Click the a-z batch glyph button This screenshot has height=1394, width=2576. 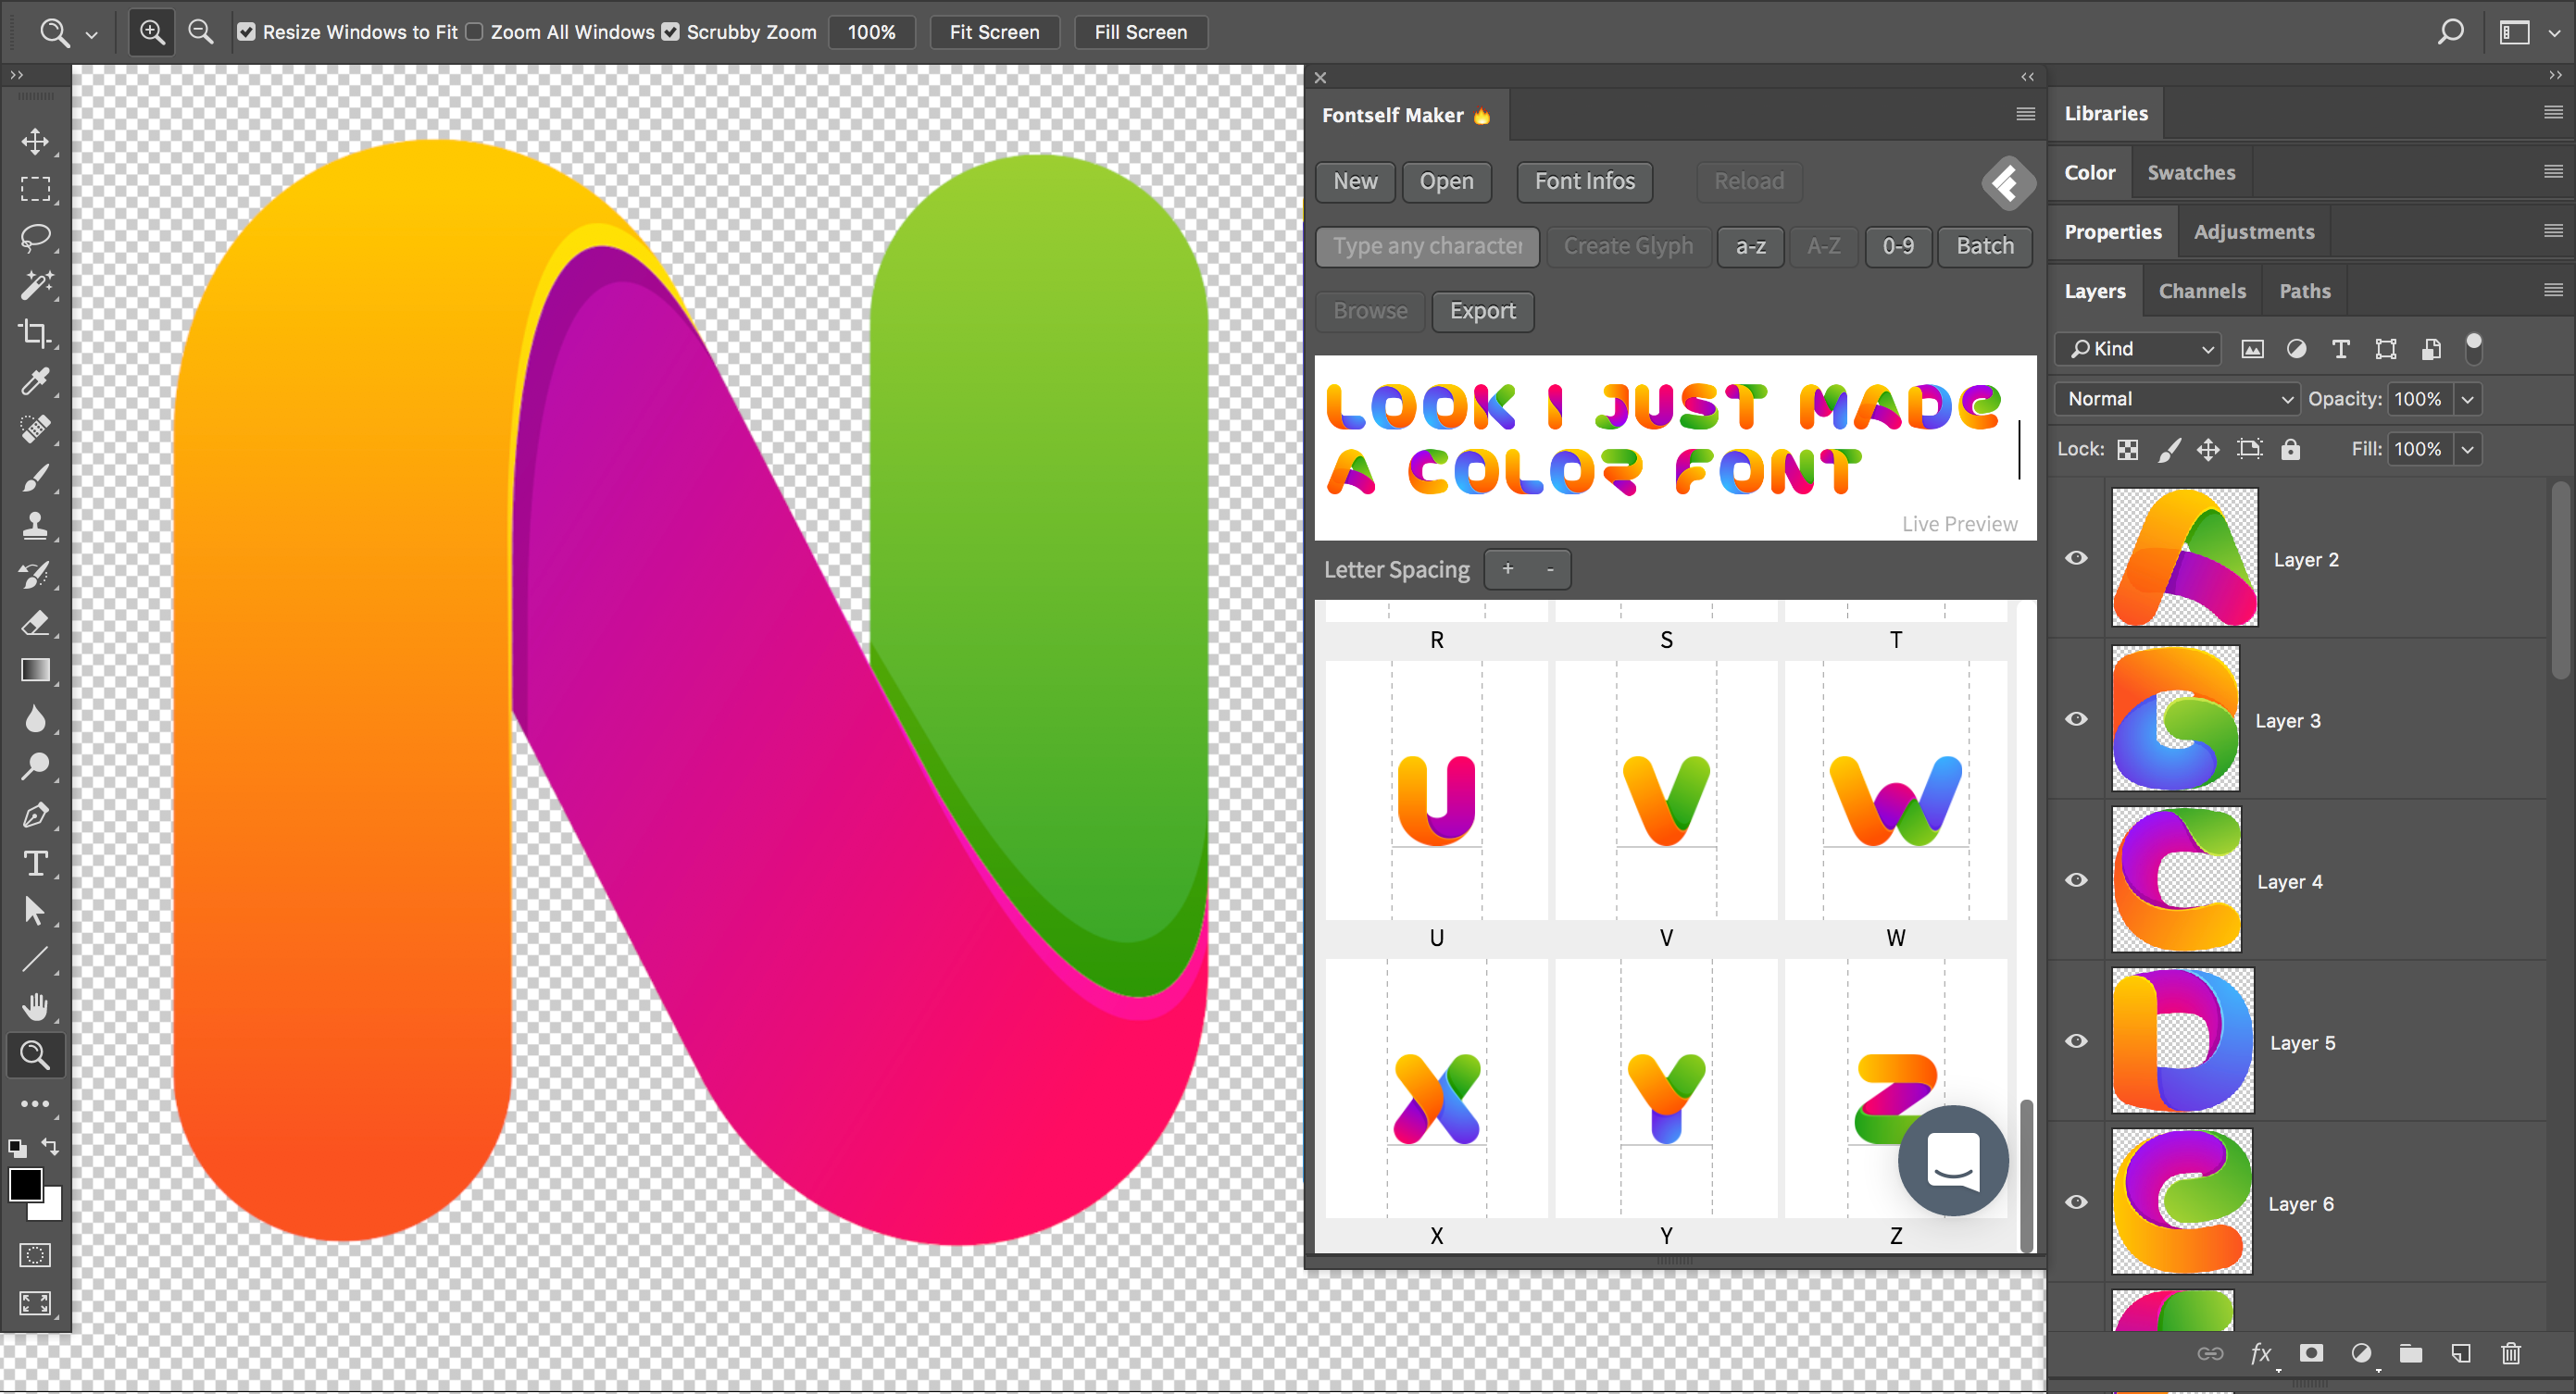tap(1752, 245)
